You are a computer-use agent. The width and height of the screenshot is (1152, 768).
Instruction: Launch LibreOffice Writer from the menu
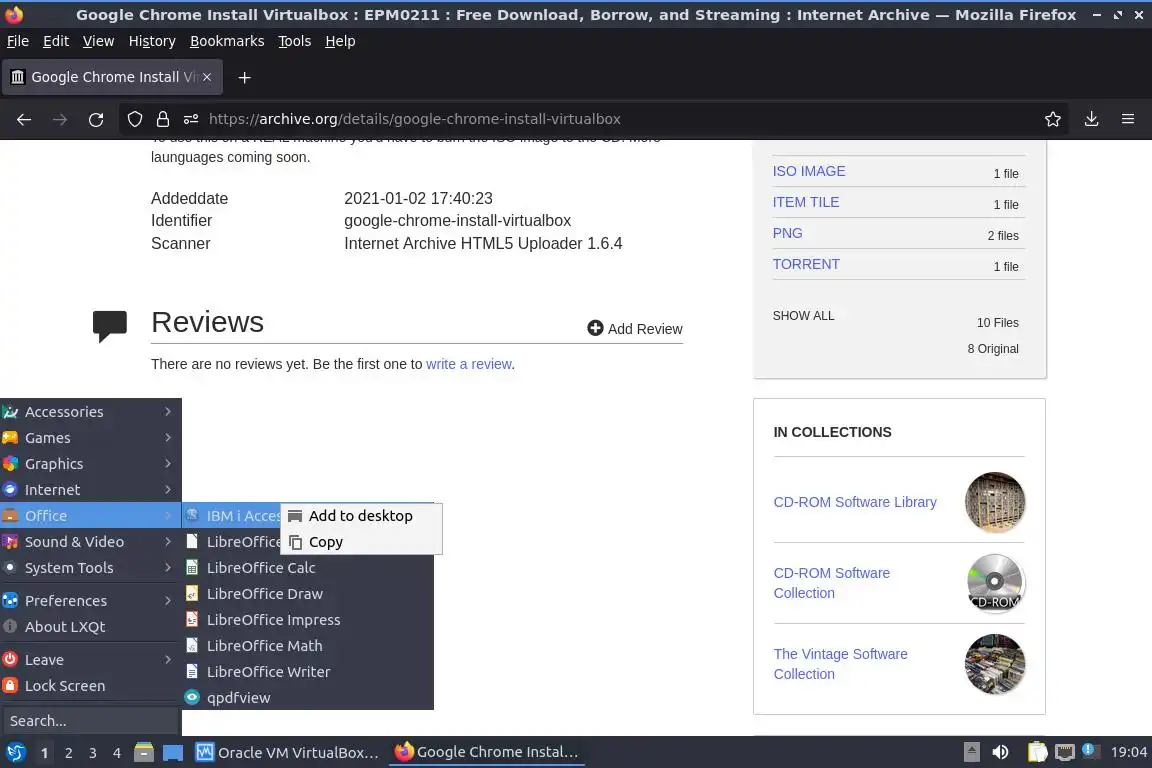point(307,672)
